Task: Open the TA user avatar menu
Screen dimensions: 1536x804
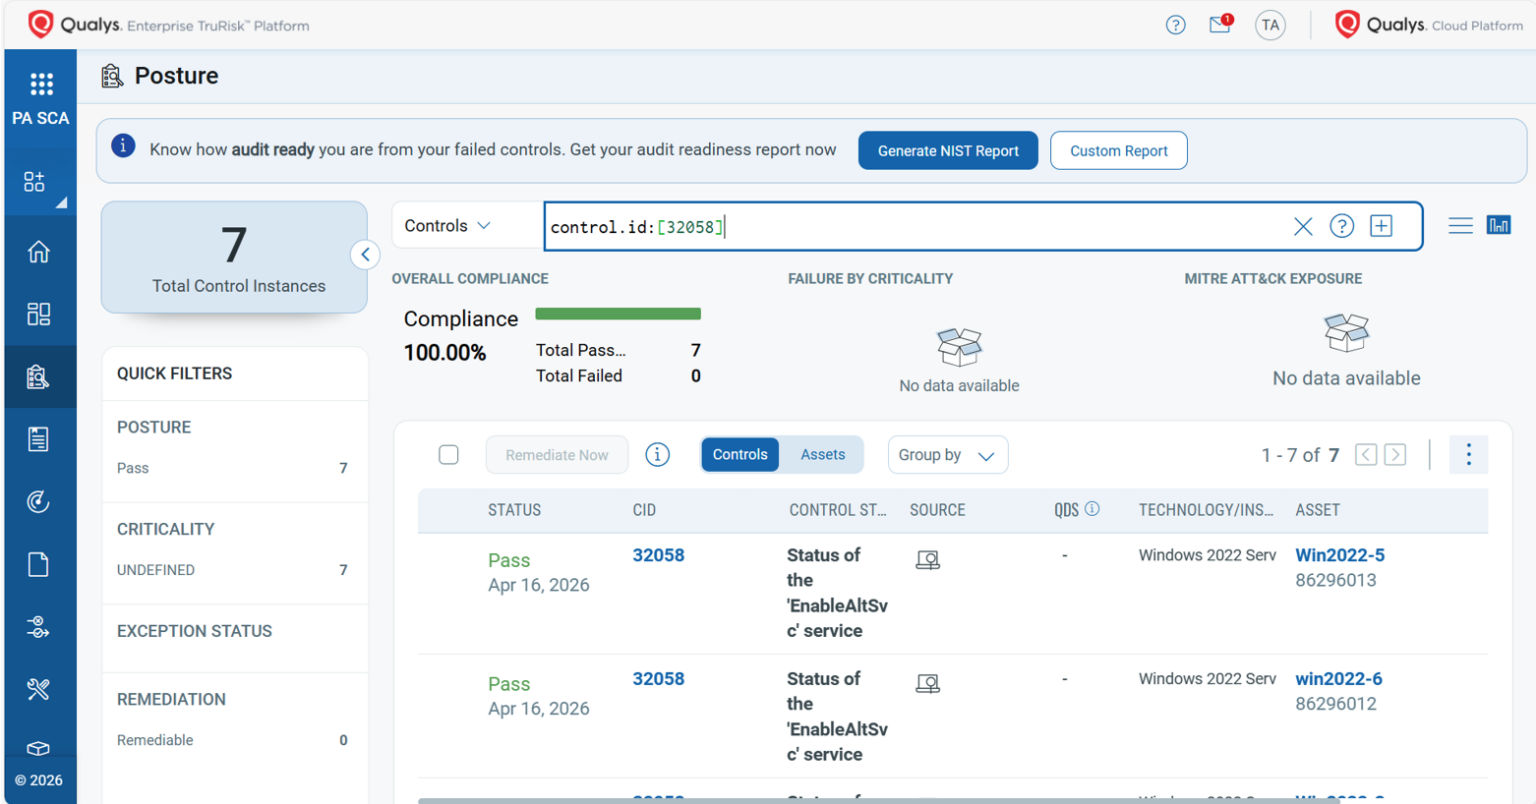Action: (1270, 25)
